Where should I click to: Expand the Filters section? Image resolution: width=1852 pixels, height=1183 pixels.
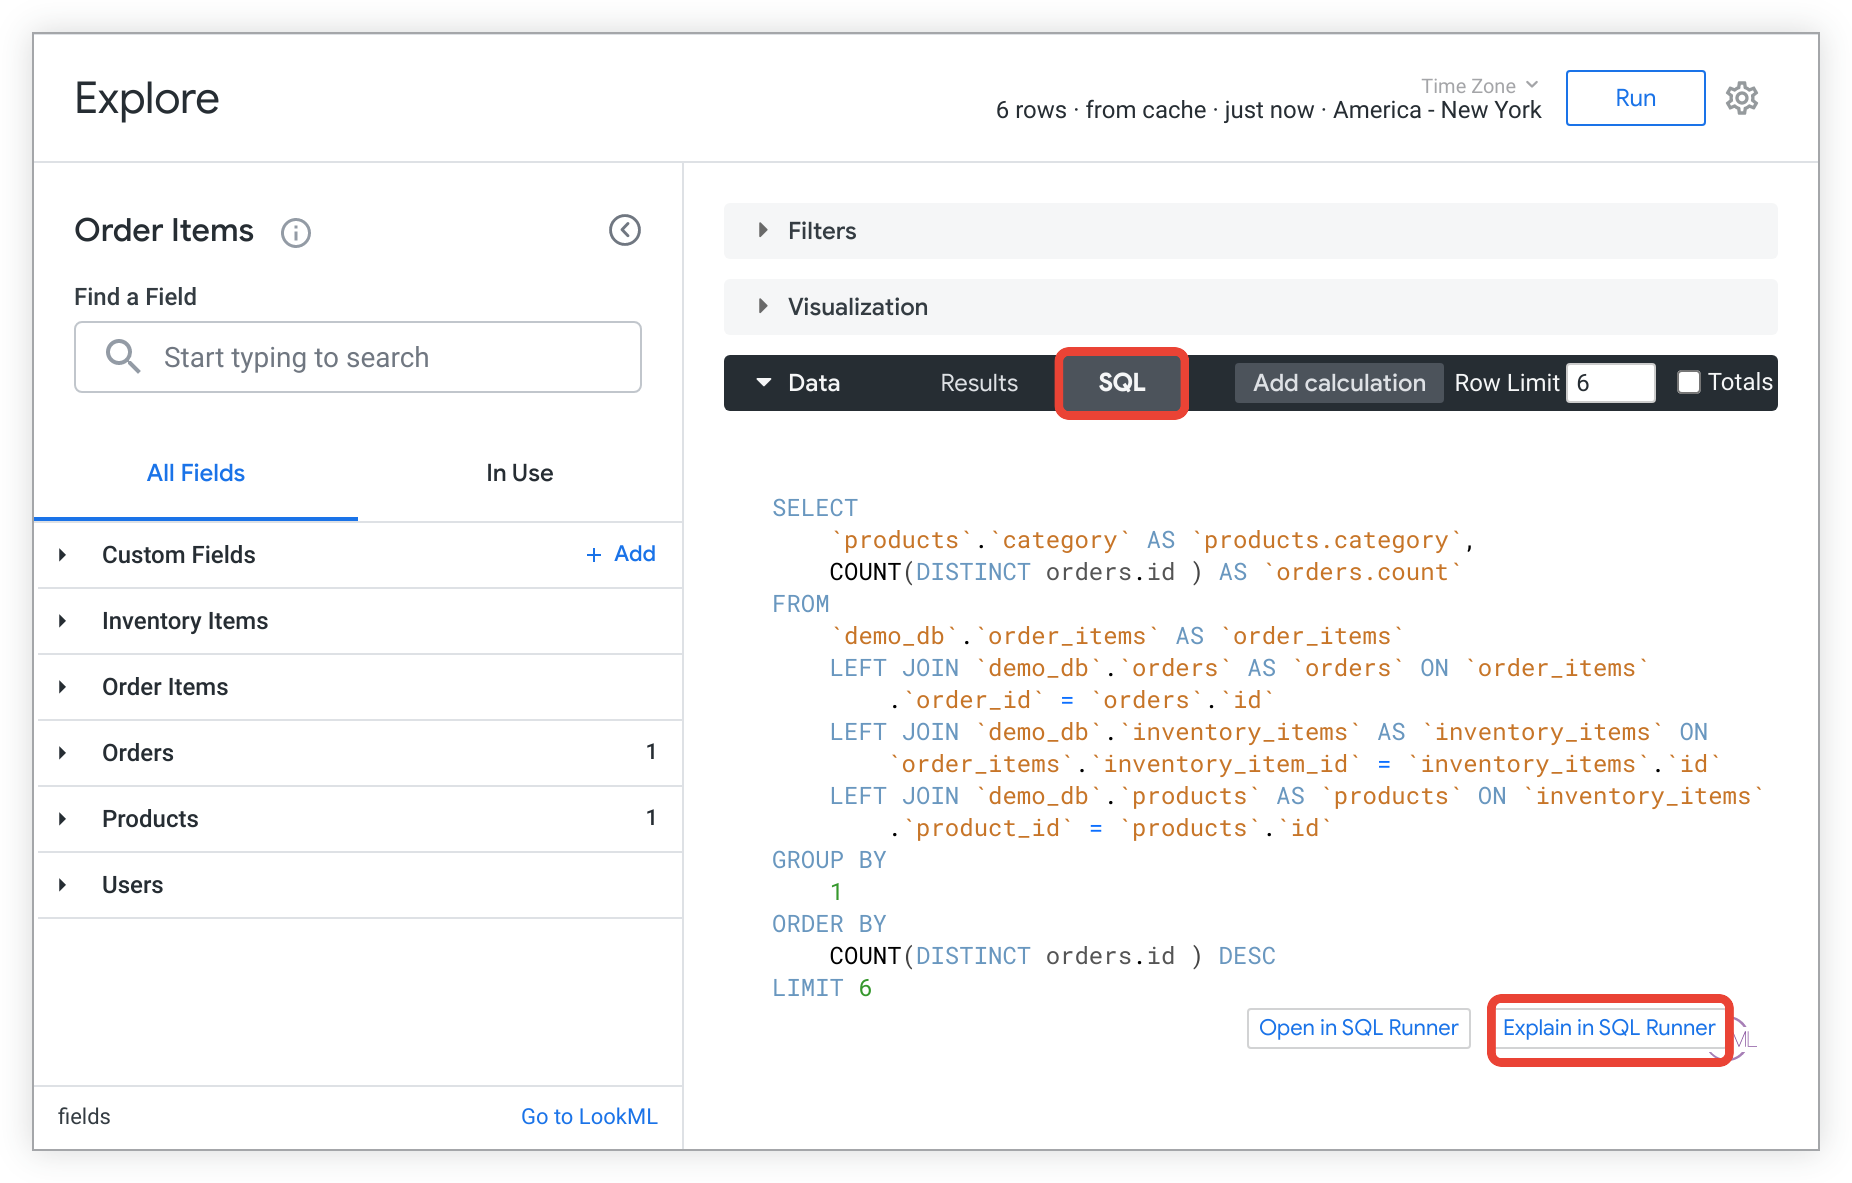[763, 231]
